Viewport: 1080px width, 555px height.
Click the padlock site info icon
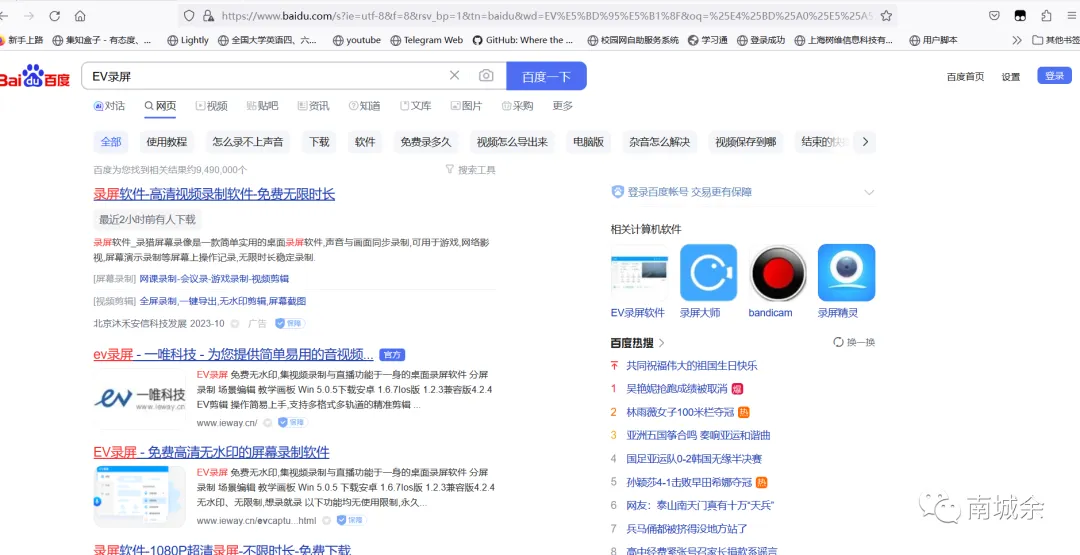pyautogui.click(x=207, y=15)
